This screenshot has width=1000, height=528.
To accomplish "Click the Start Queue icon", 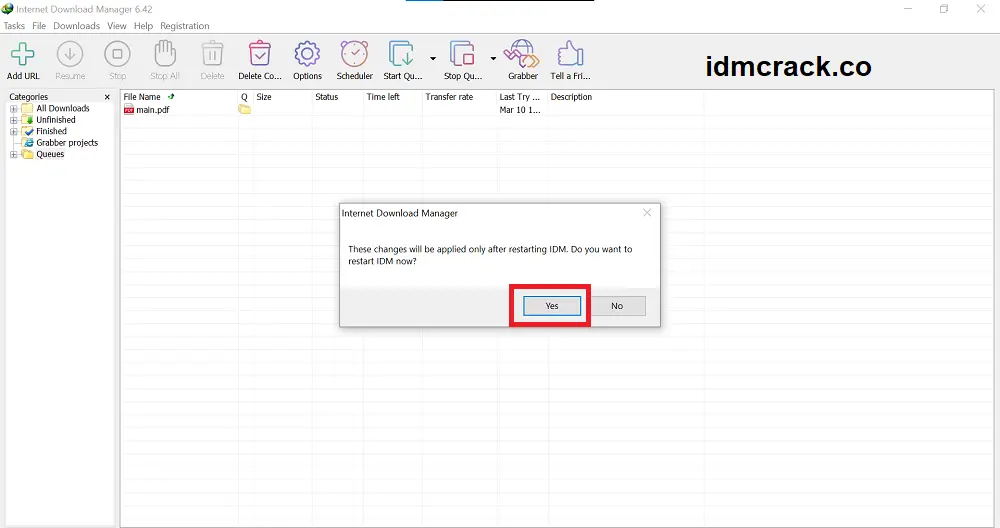I will tap(402, 54).
